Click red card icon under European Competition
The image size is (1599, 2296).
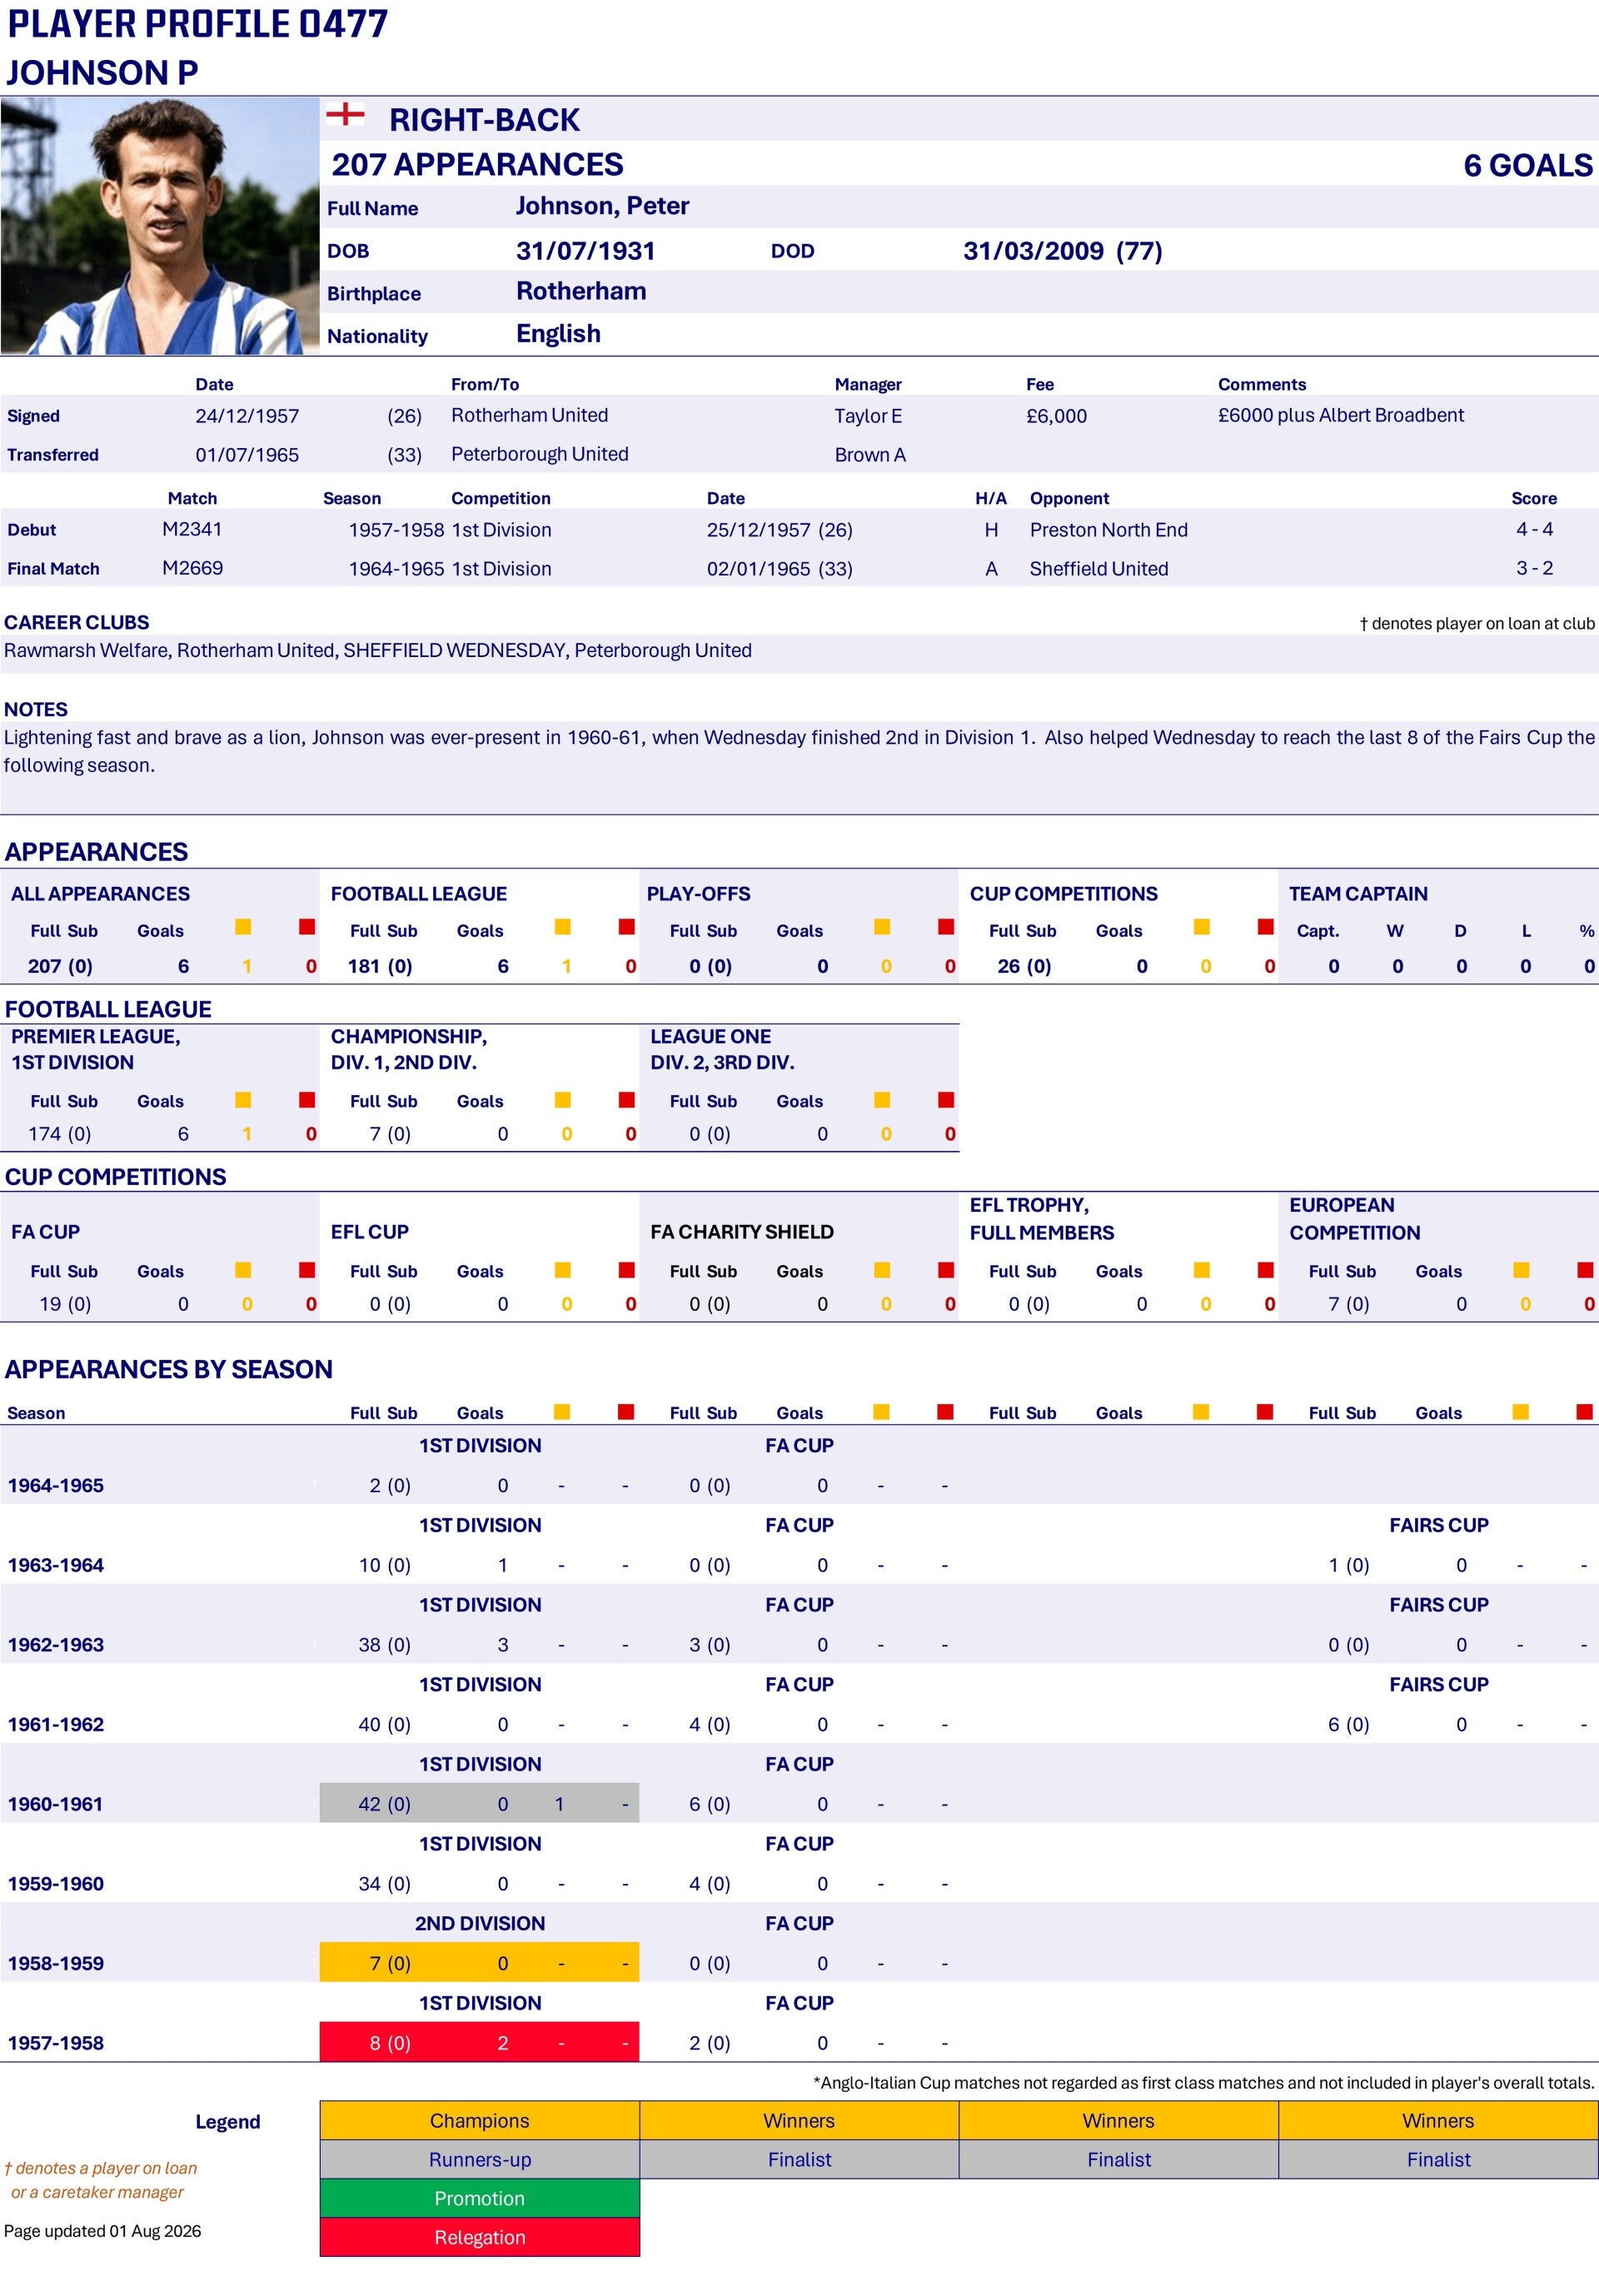coord(1585,1270)
